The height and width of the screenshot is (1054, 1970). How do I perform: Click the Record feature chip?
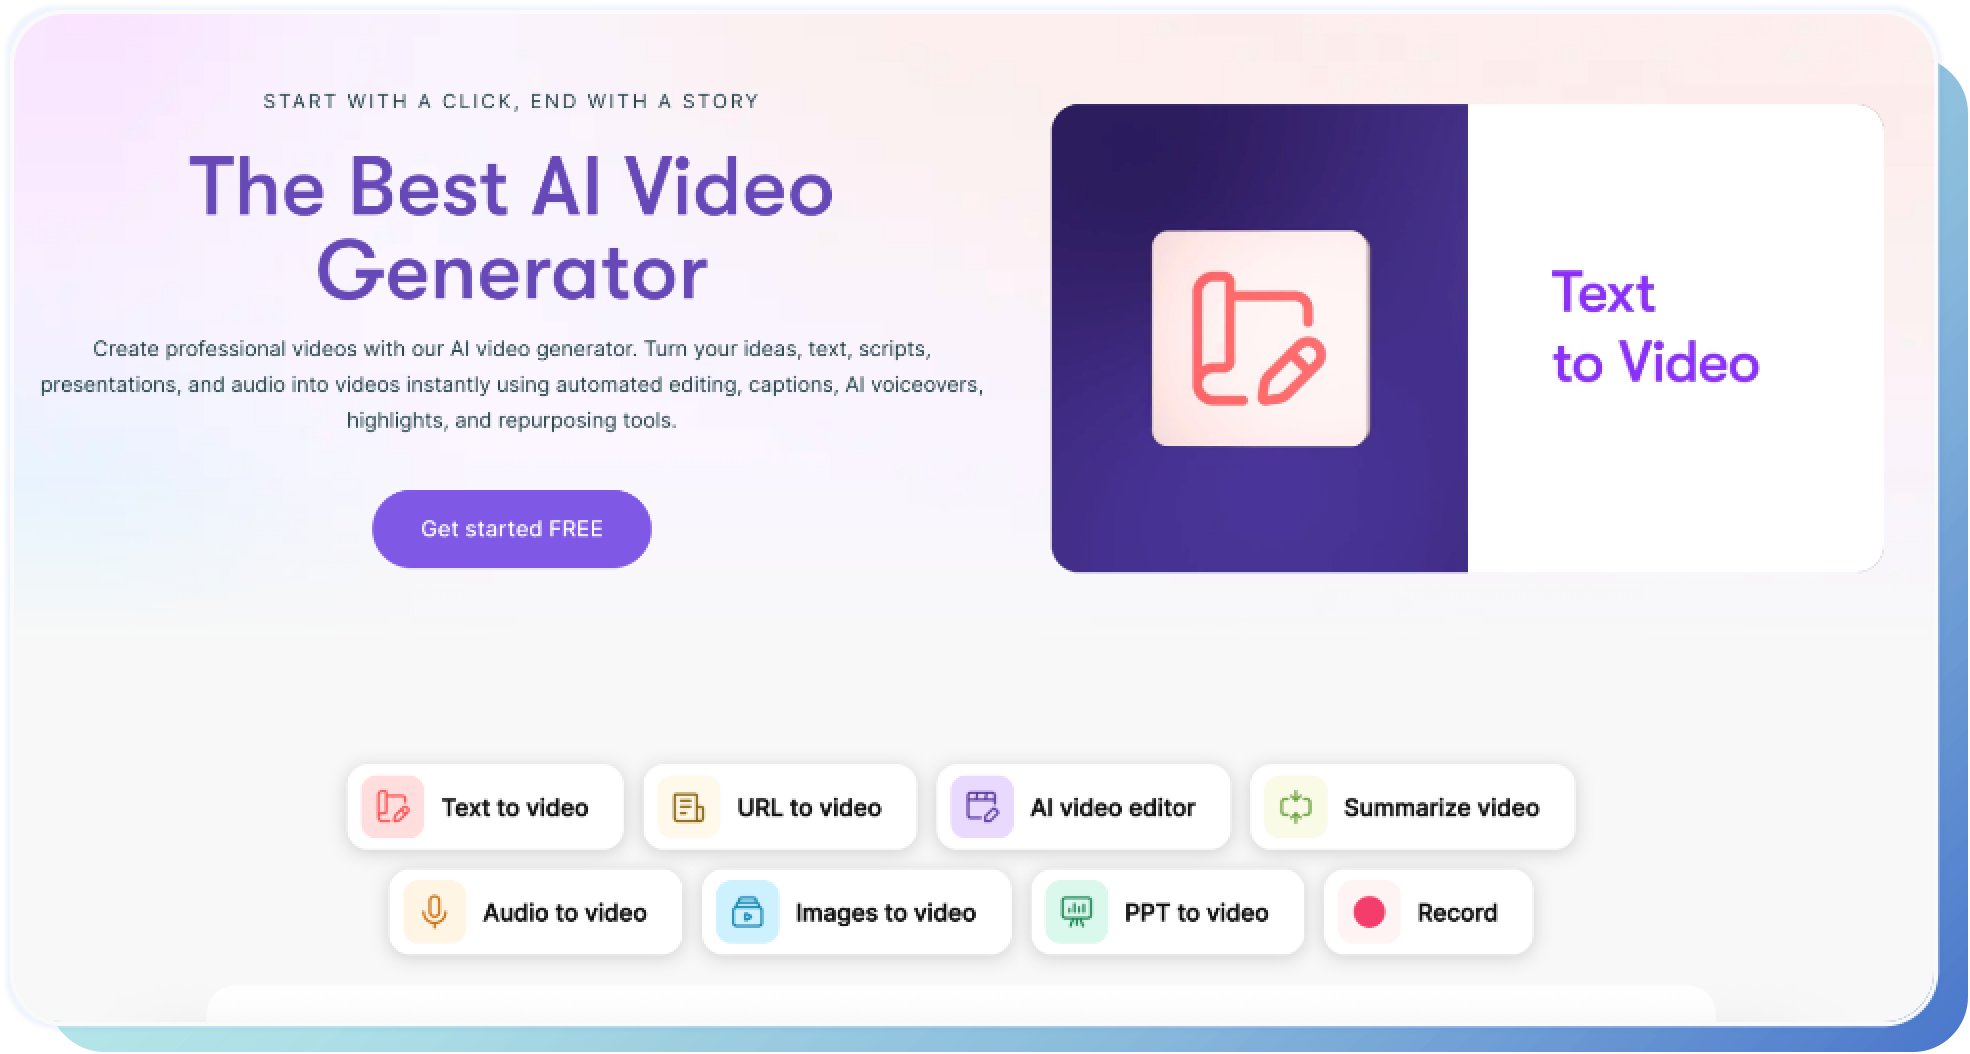pos(1428,912)
